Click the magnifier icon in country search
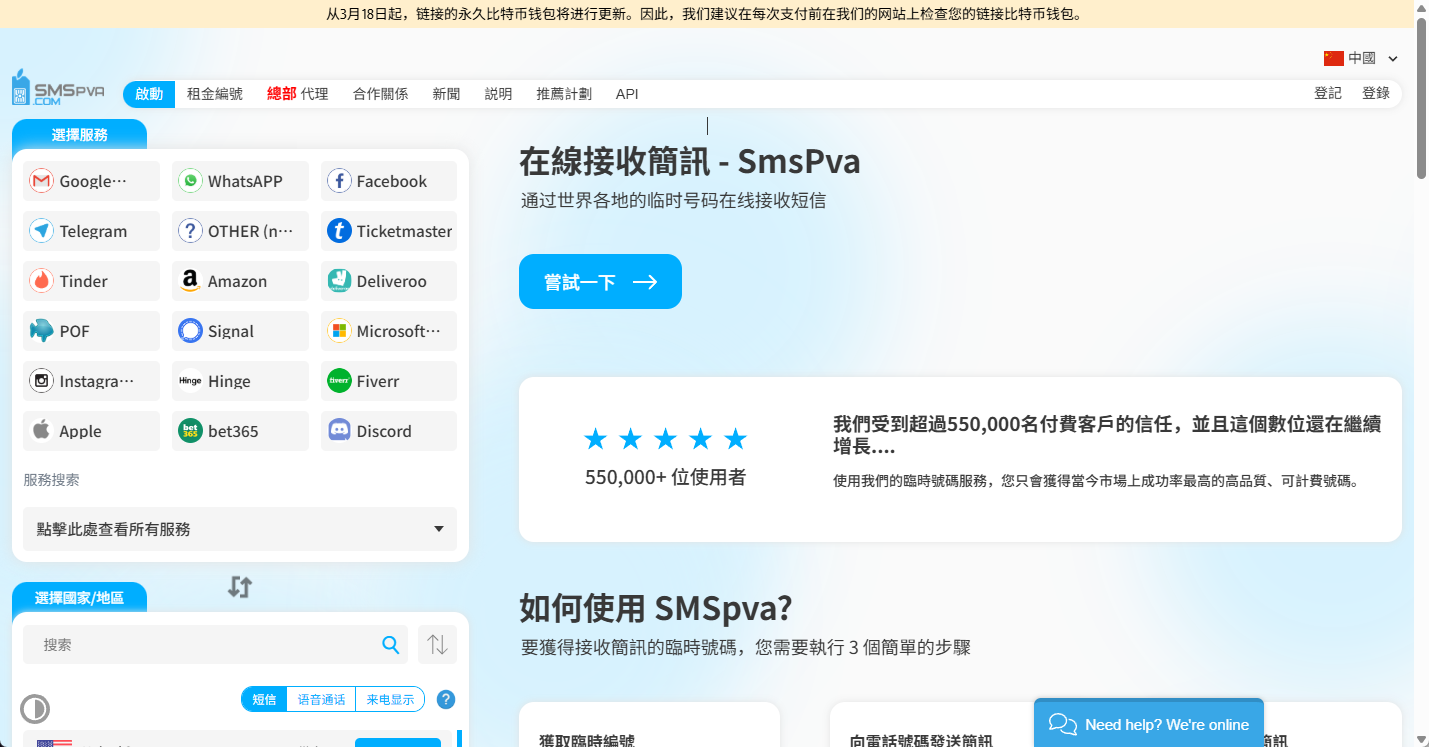Image resolution: width=1429 pixels, height=747 pixels. point(391,645)
